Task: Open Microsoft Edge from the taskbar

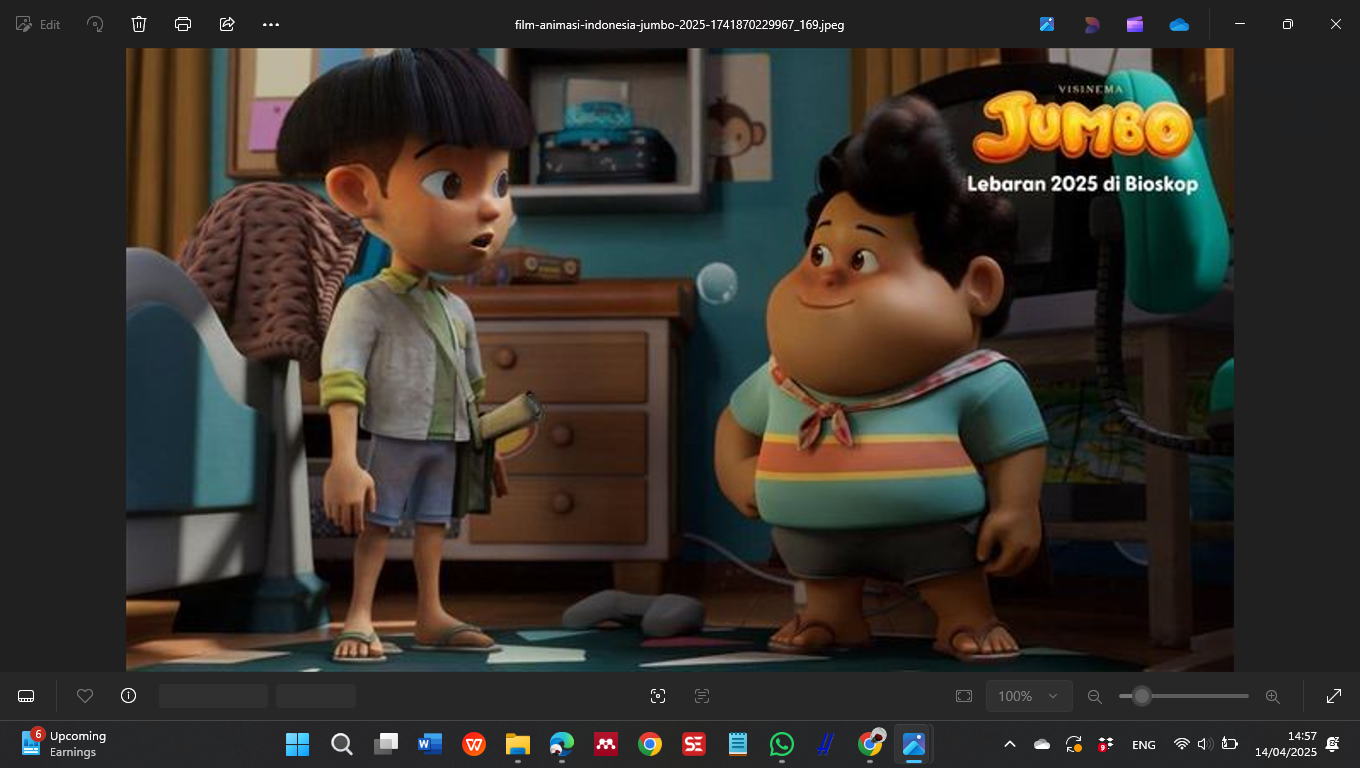Action: click(x=562, y=744)
